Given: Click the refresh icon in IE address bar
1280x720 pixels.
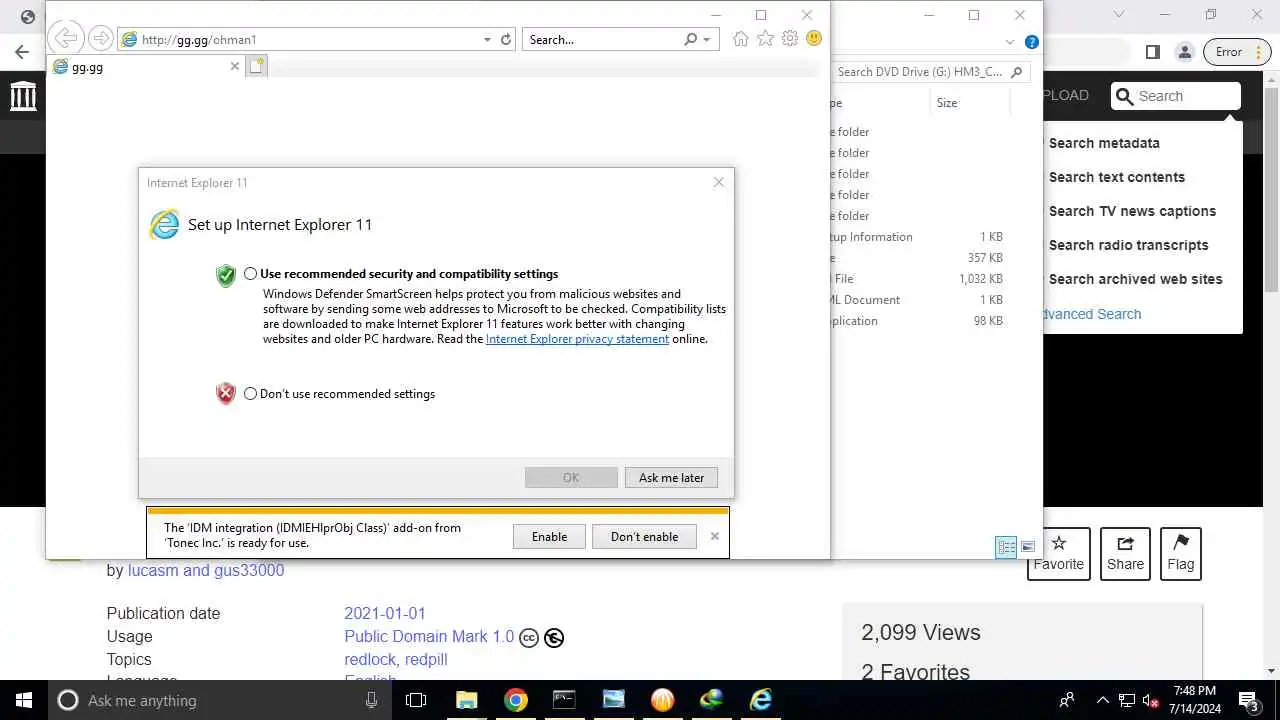Looking at the screenshot, I should 506,40.
